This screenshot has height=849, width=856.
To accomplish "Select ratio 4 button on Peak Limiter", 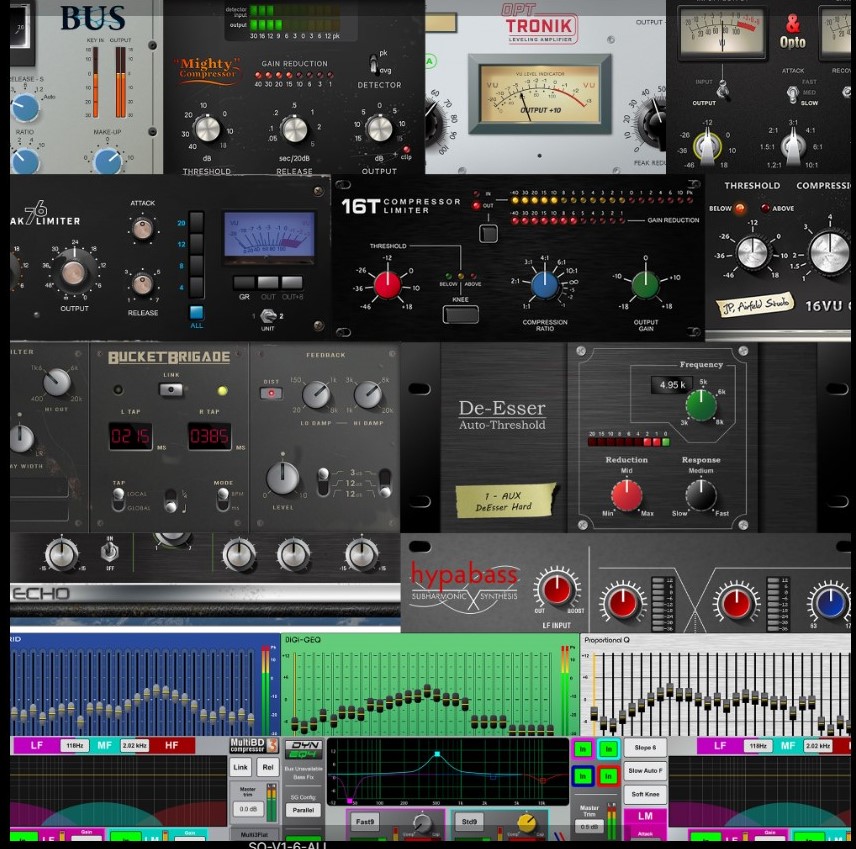I will pyautogui.click(x=196, y=287).
